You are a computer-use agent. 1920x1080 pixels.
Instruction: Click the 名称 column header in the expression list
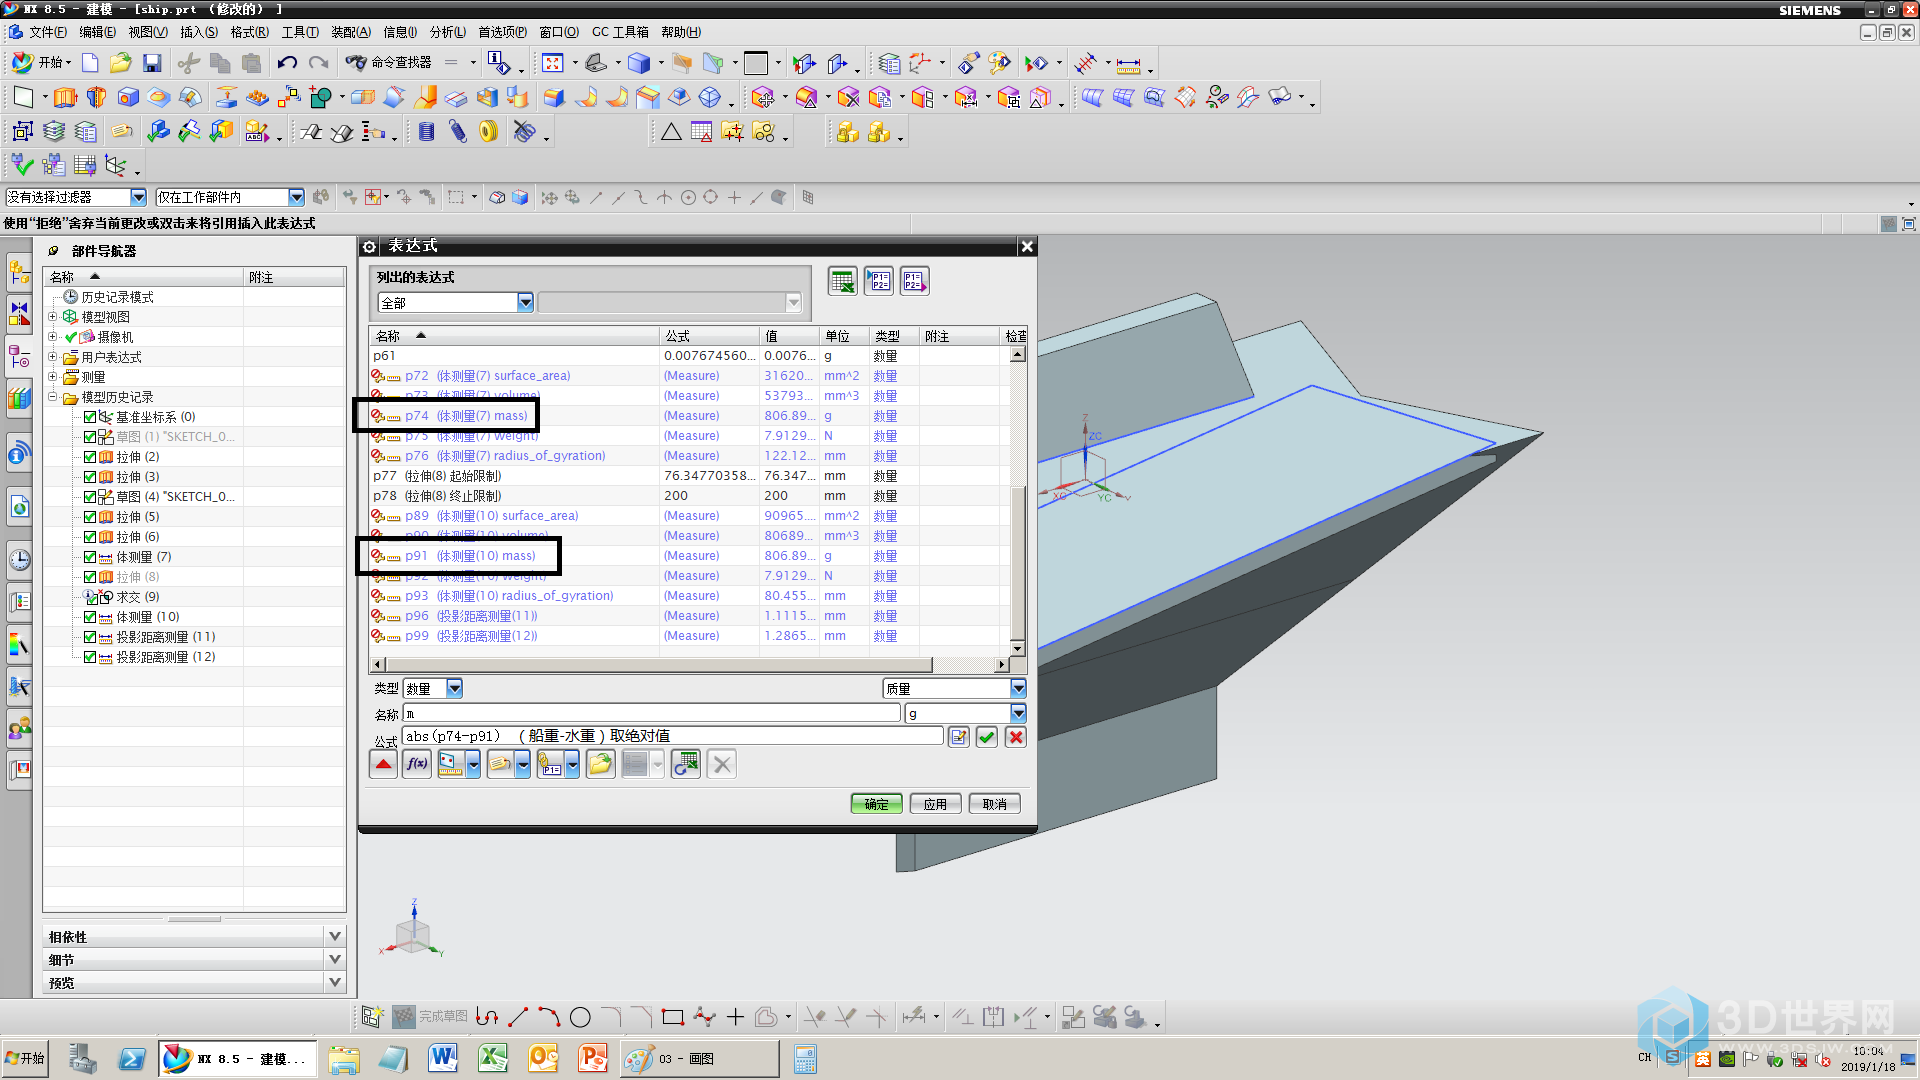514,336
